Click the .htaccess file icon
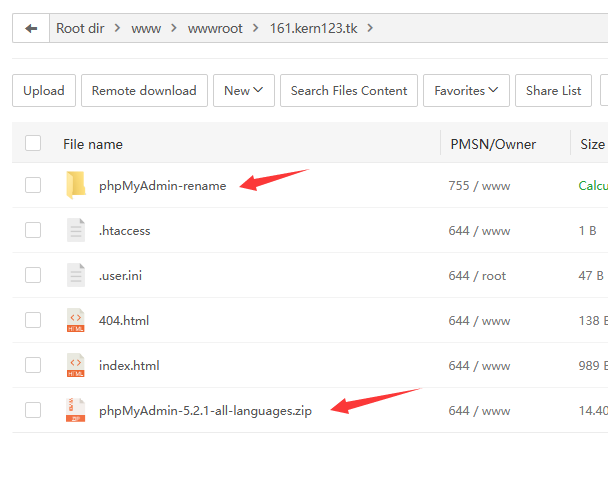This screenshot has height=493, width=608. pos(76,230)
